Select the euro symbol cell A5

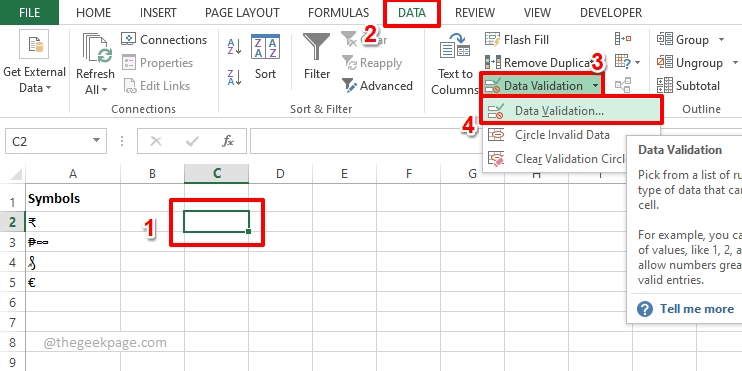pos(73,282)
